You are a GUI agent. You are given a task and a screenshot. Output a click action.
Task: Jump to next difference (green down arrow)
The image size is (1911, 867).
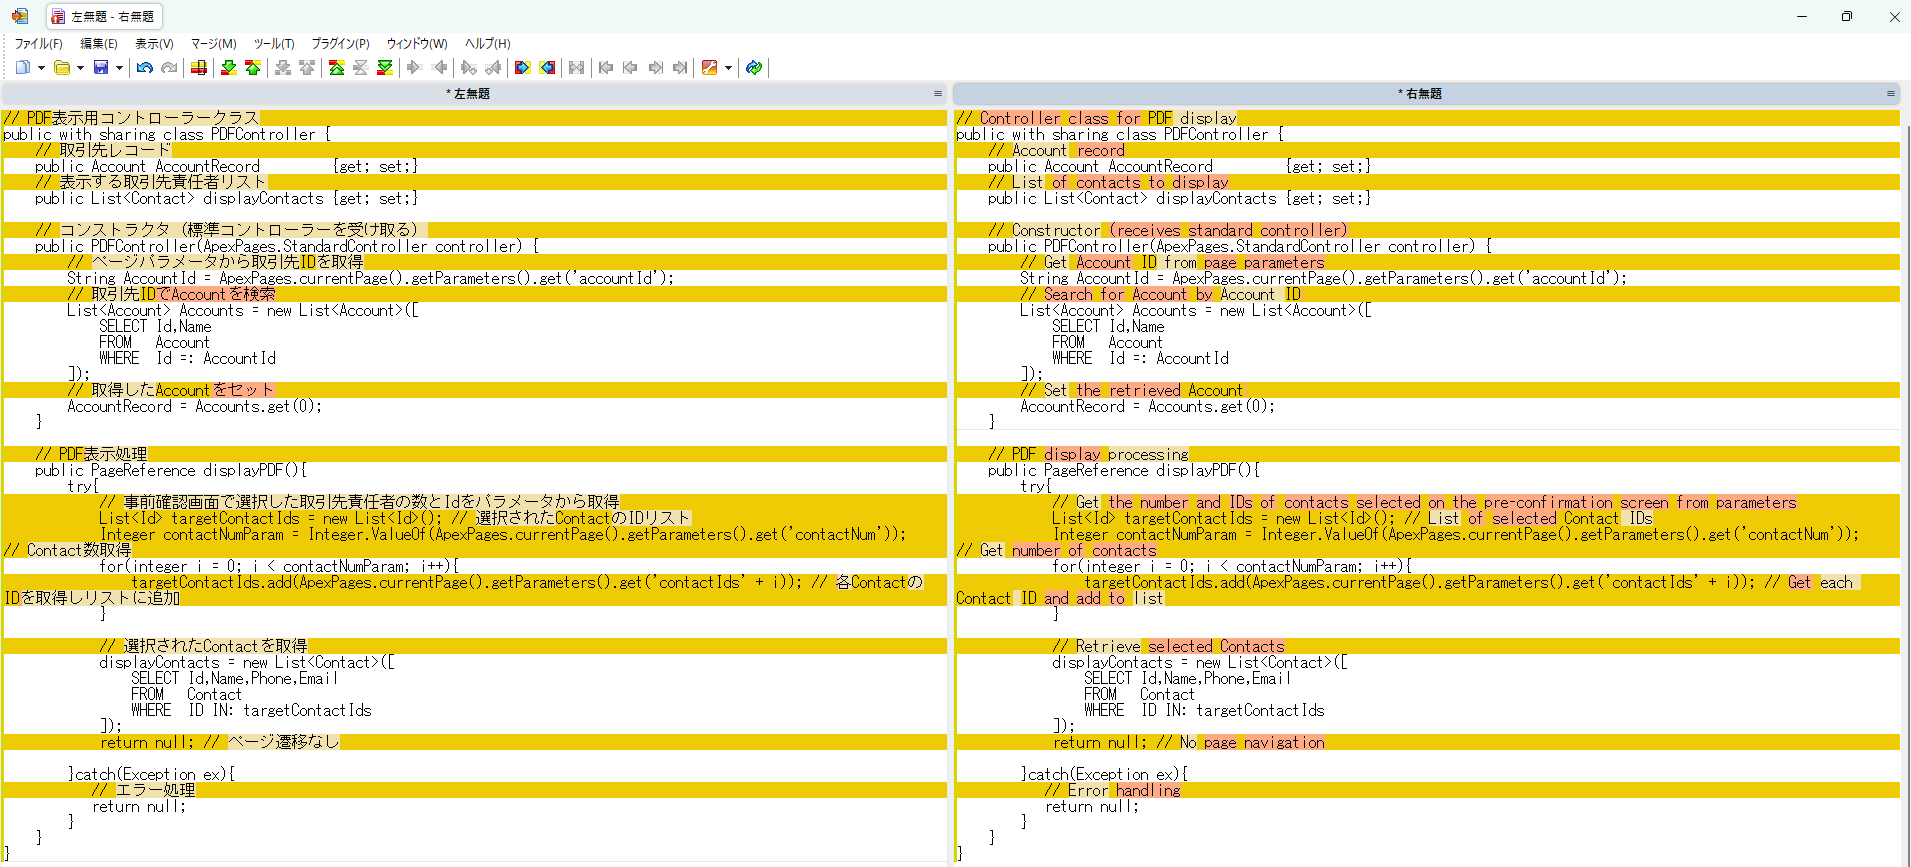pyautogui.click(x=229, y=68)
